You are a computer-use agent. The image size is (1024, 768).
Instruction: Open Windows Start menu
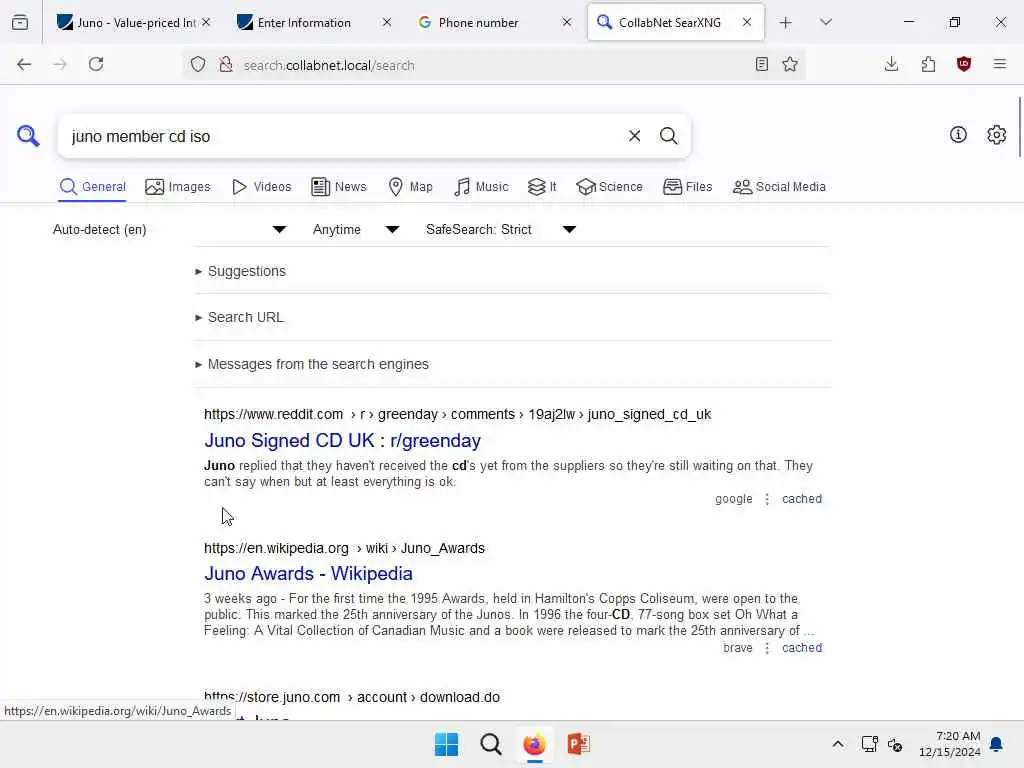click(x=447, y=744)
